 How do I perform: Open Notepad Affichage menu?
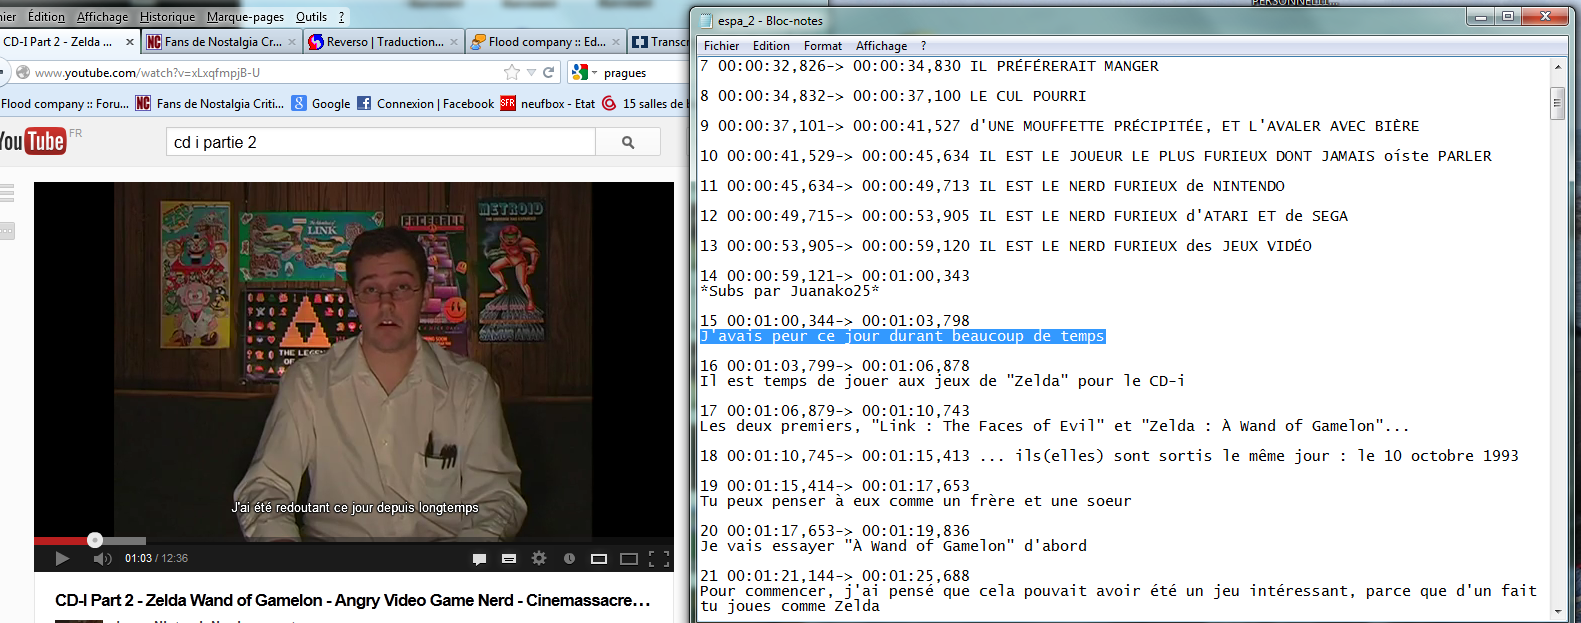[881, 45]
